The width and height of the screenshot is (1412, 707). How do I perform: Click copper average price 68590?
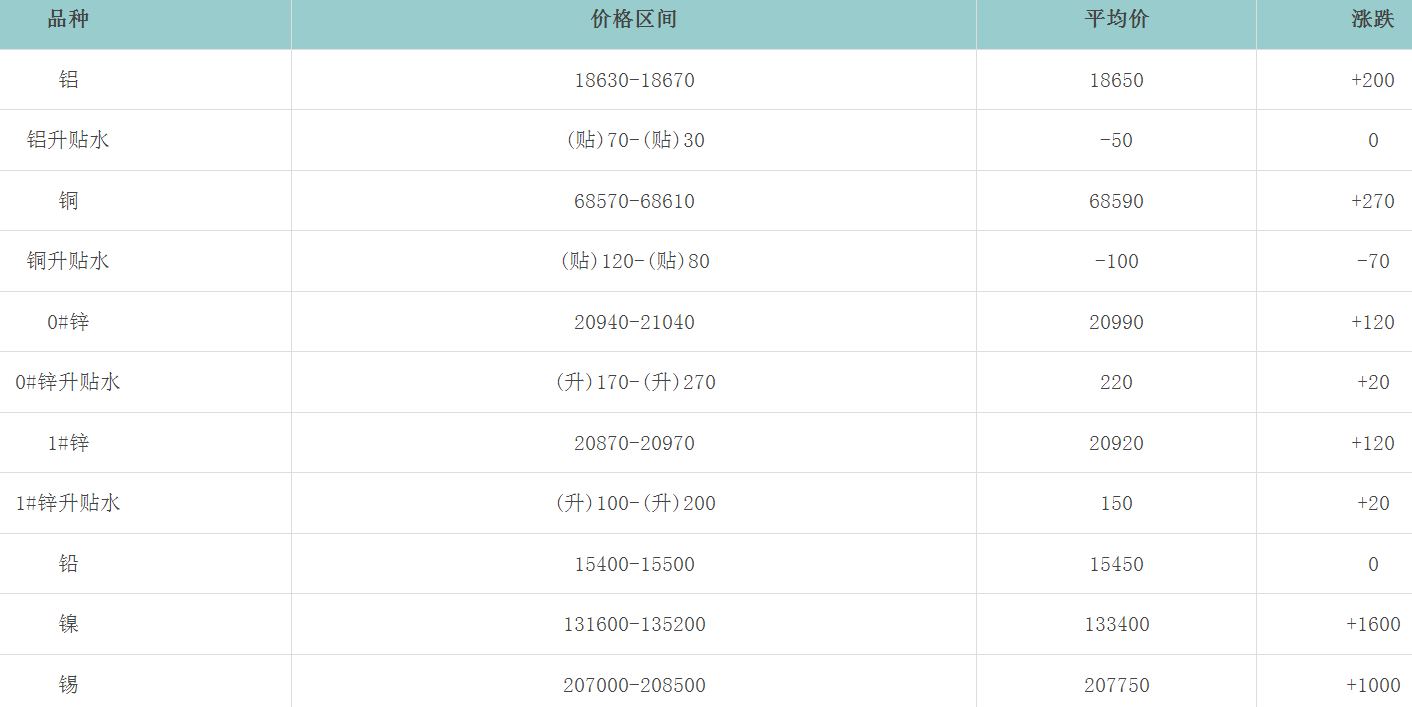[x=1116, y=201]
